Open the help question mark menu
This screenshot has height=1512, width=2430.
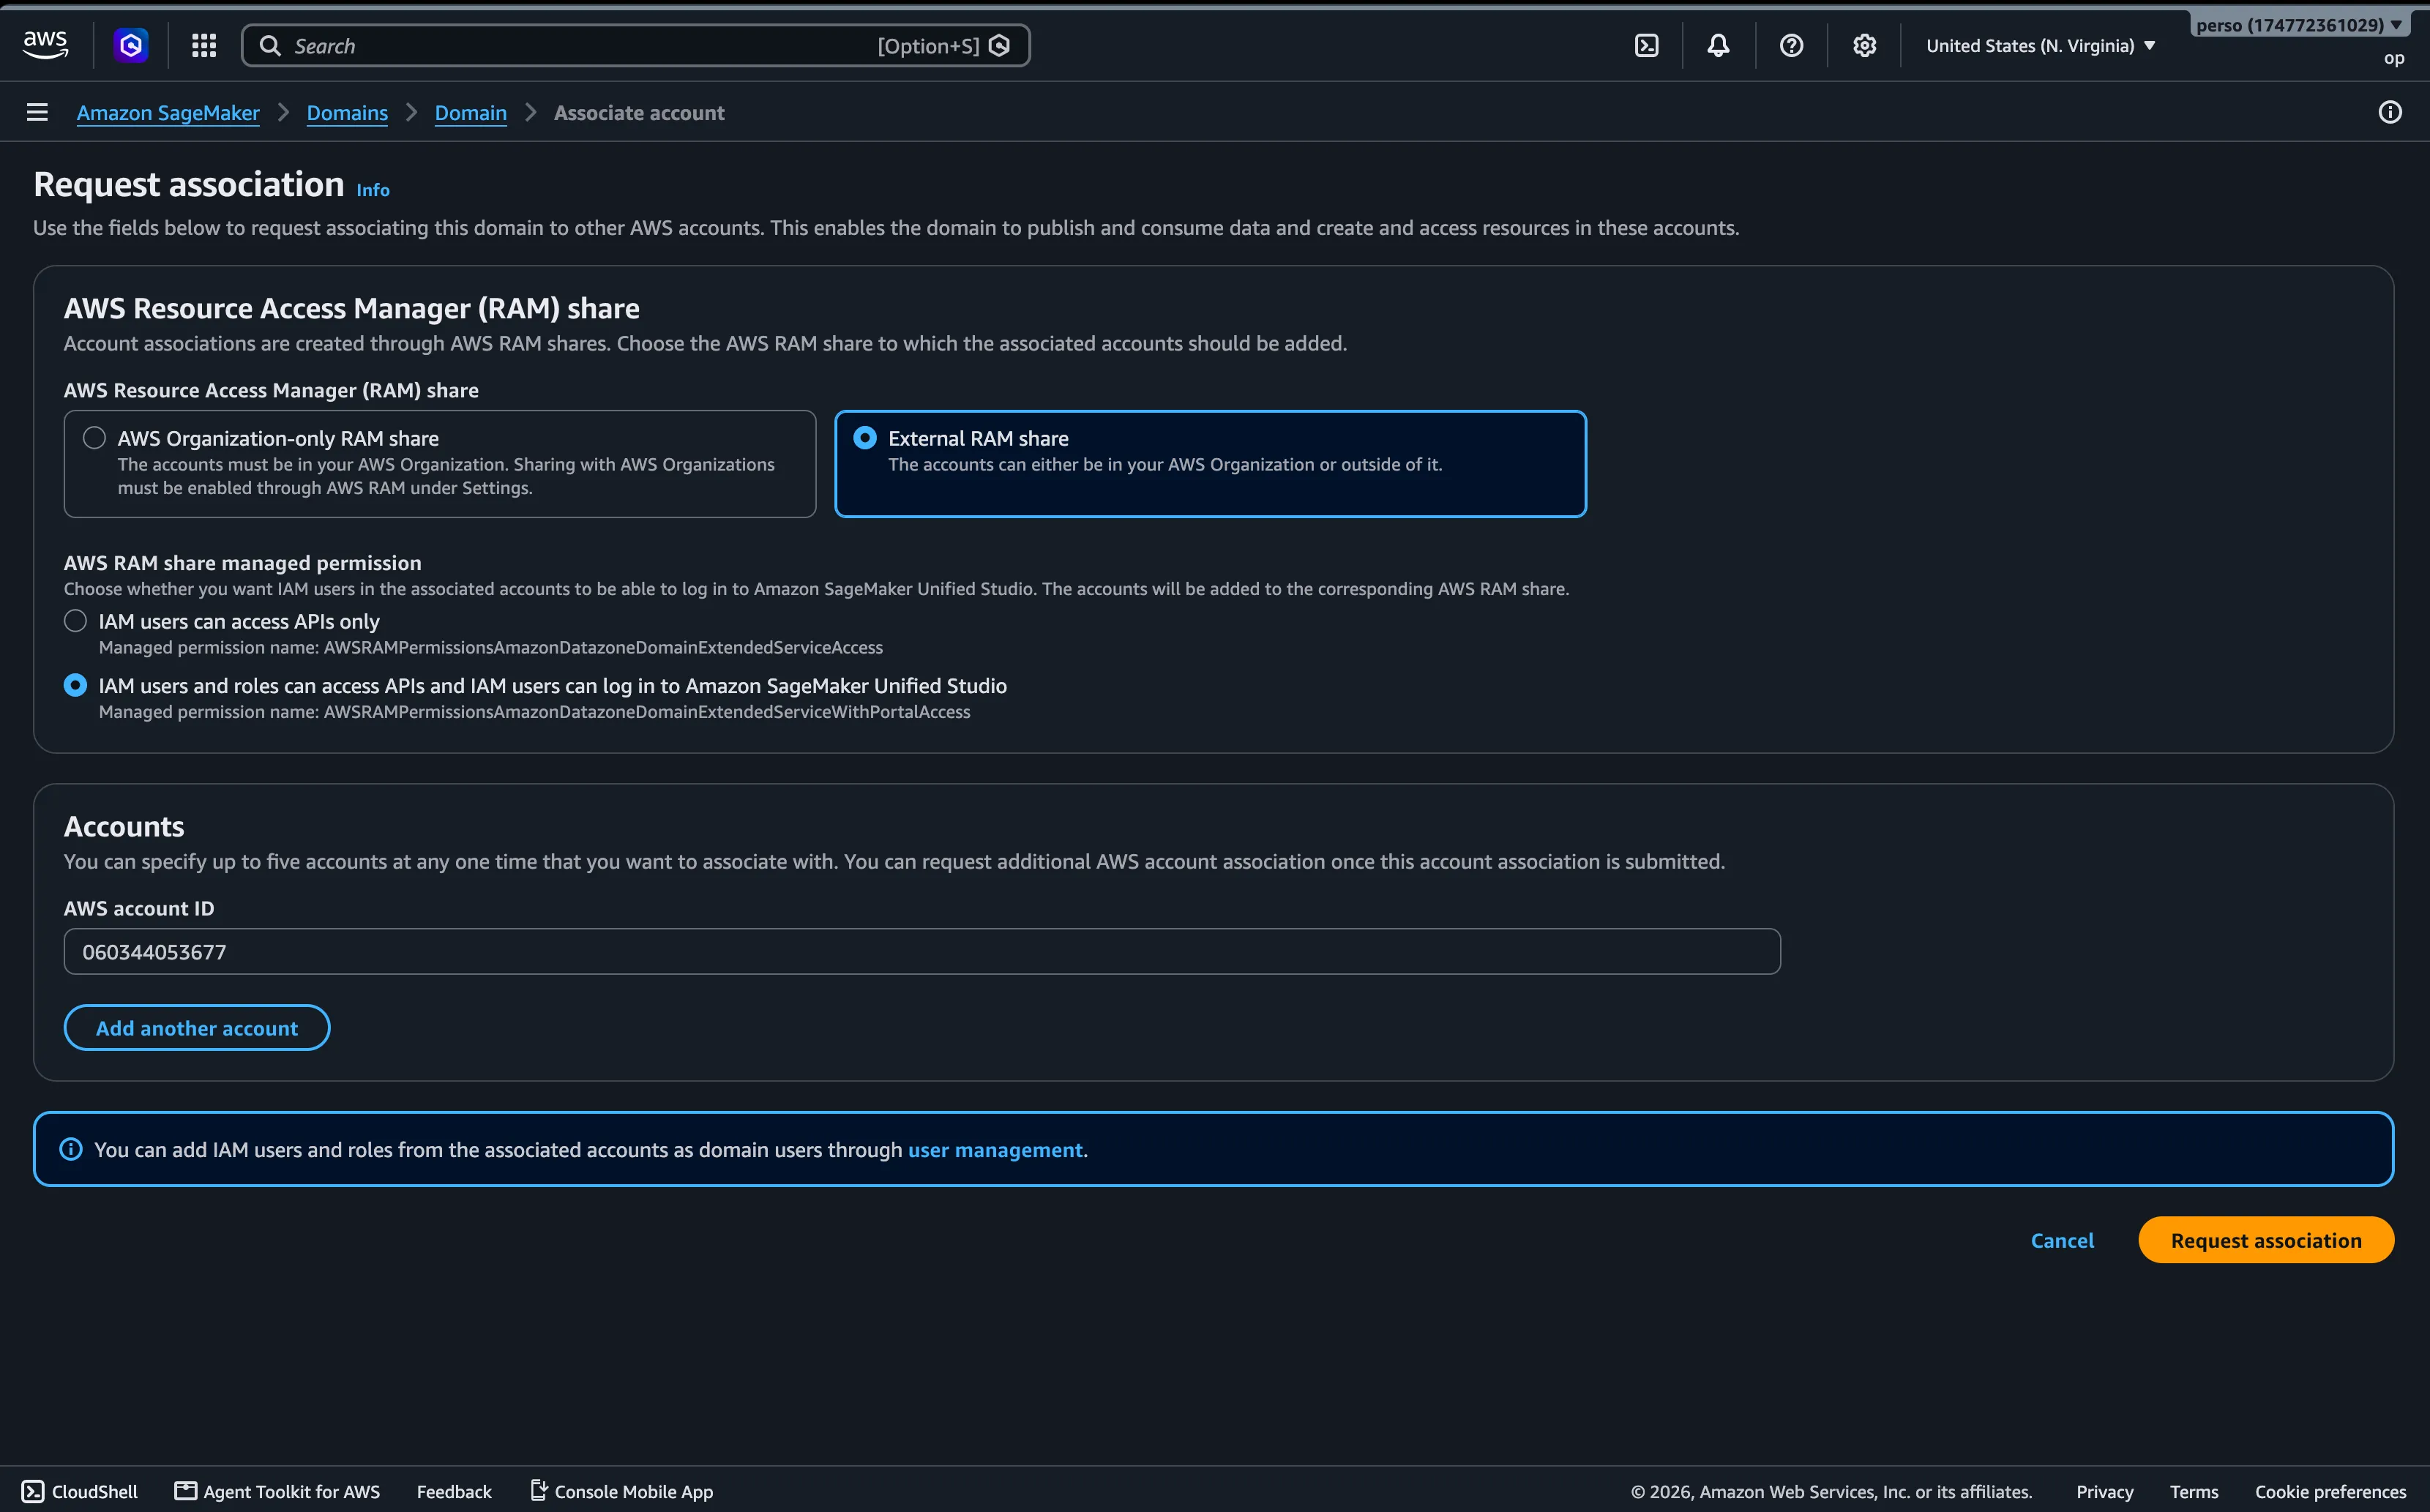(1791, 45)
